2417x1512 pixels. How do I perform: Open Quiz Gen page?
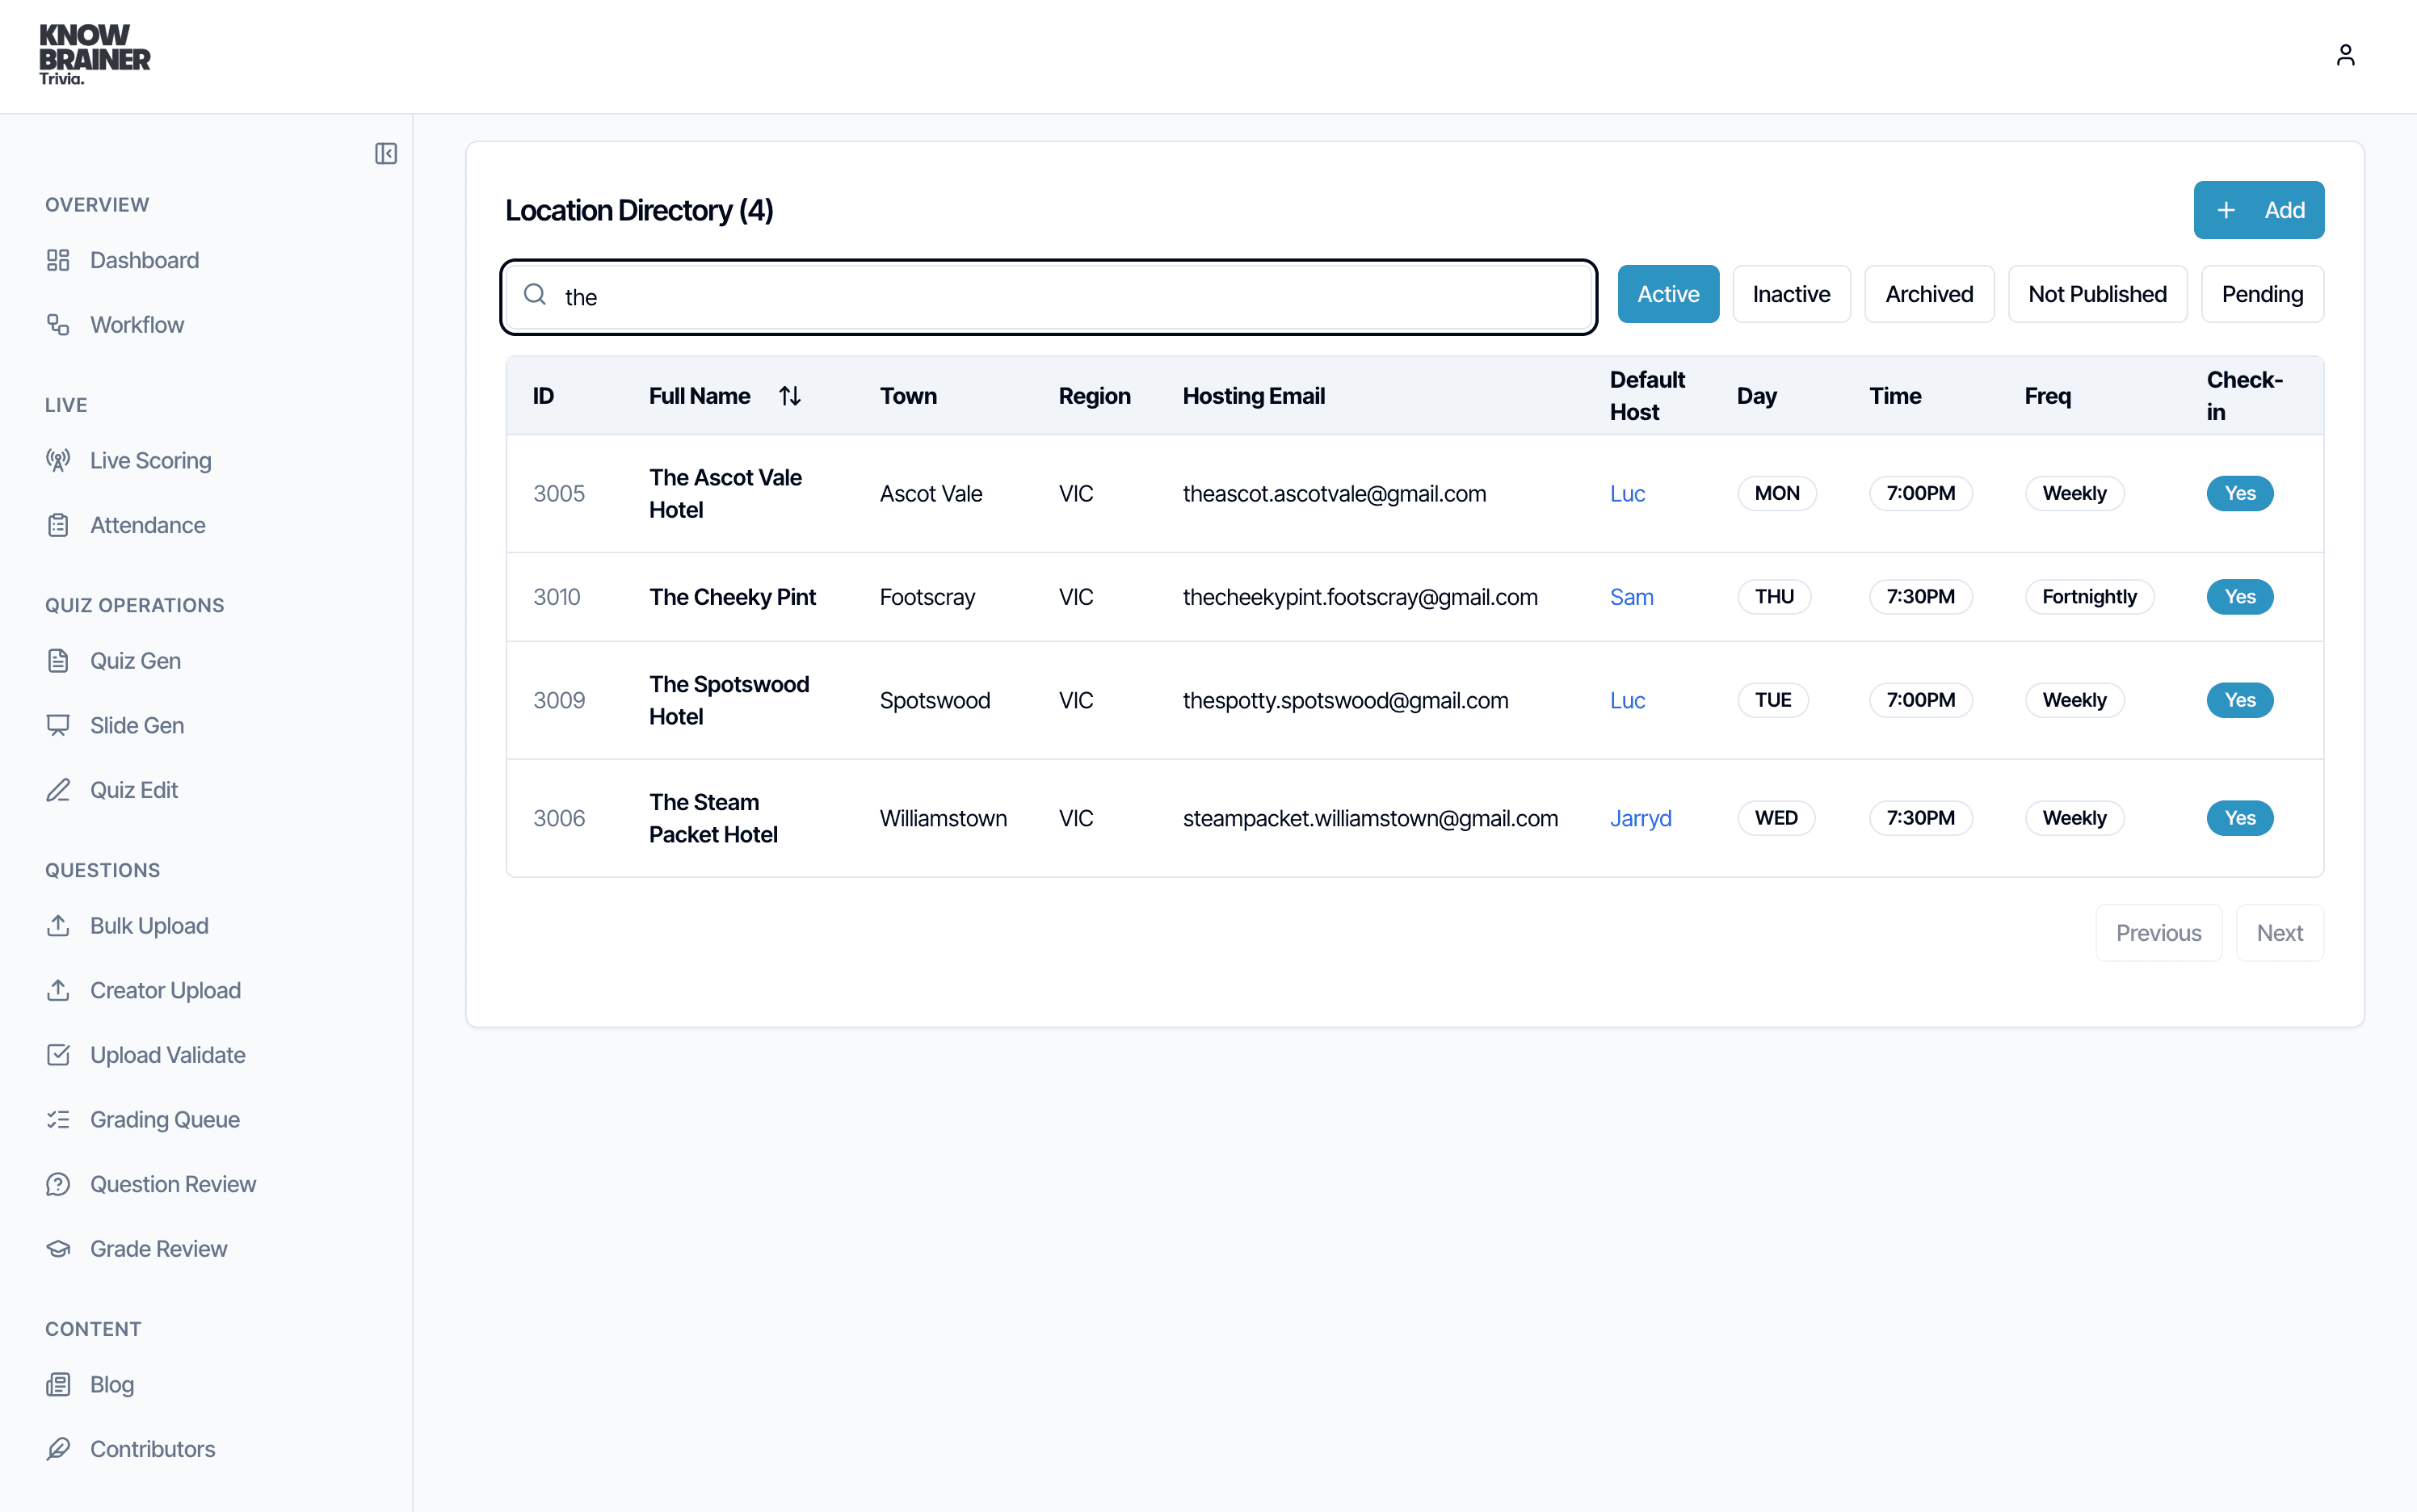pyautogui.click(x=135, y=661)
